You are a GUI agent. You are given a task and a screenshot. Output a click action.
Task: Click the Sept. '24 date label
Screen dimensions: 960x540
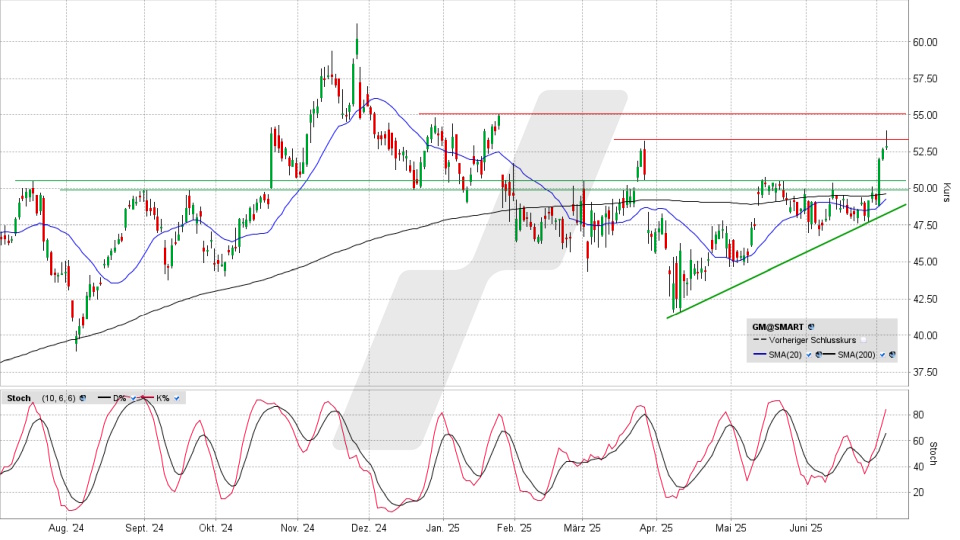coord(144,528)
